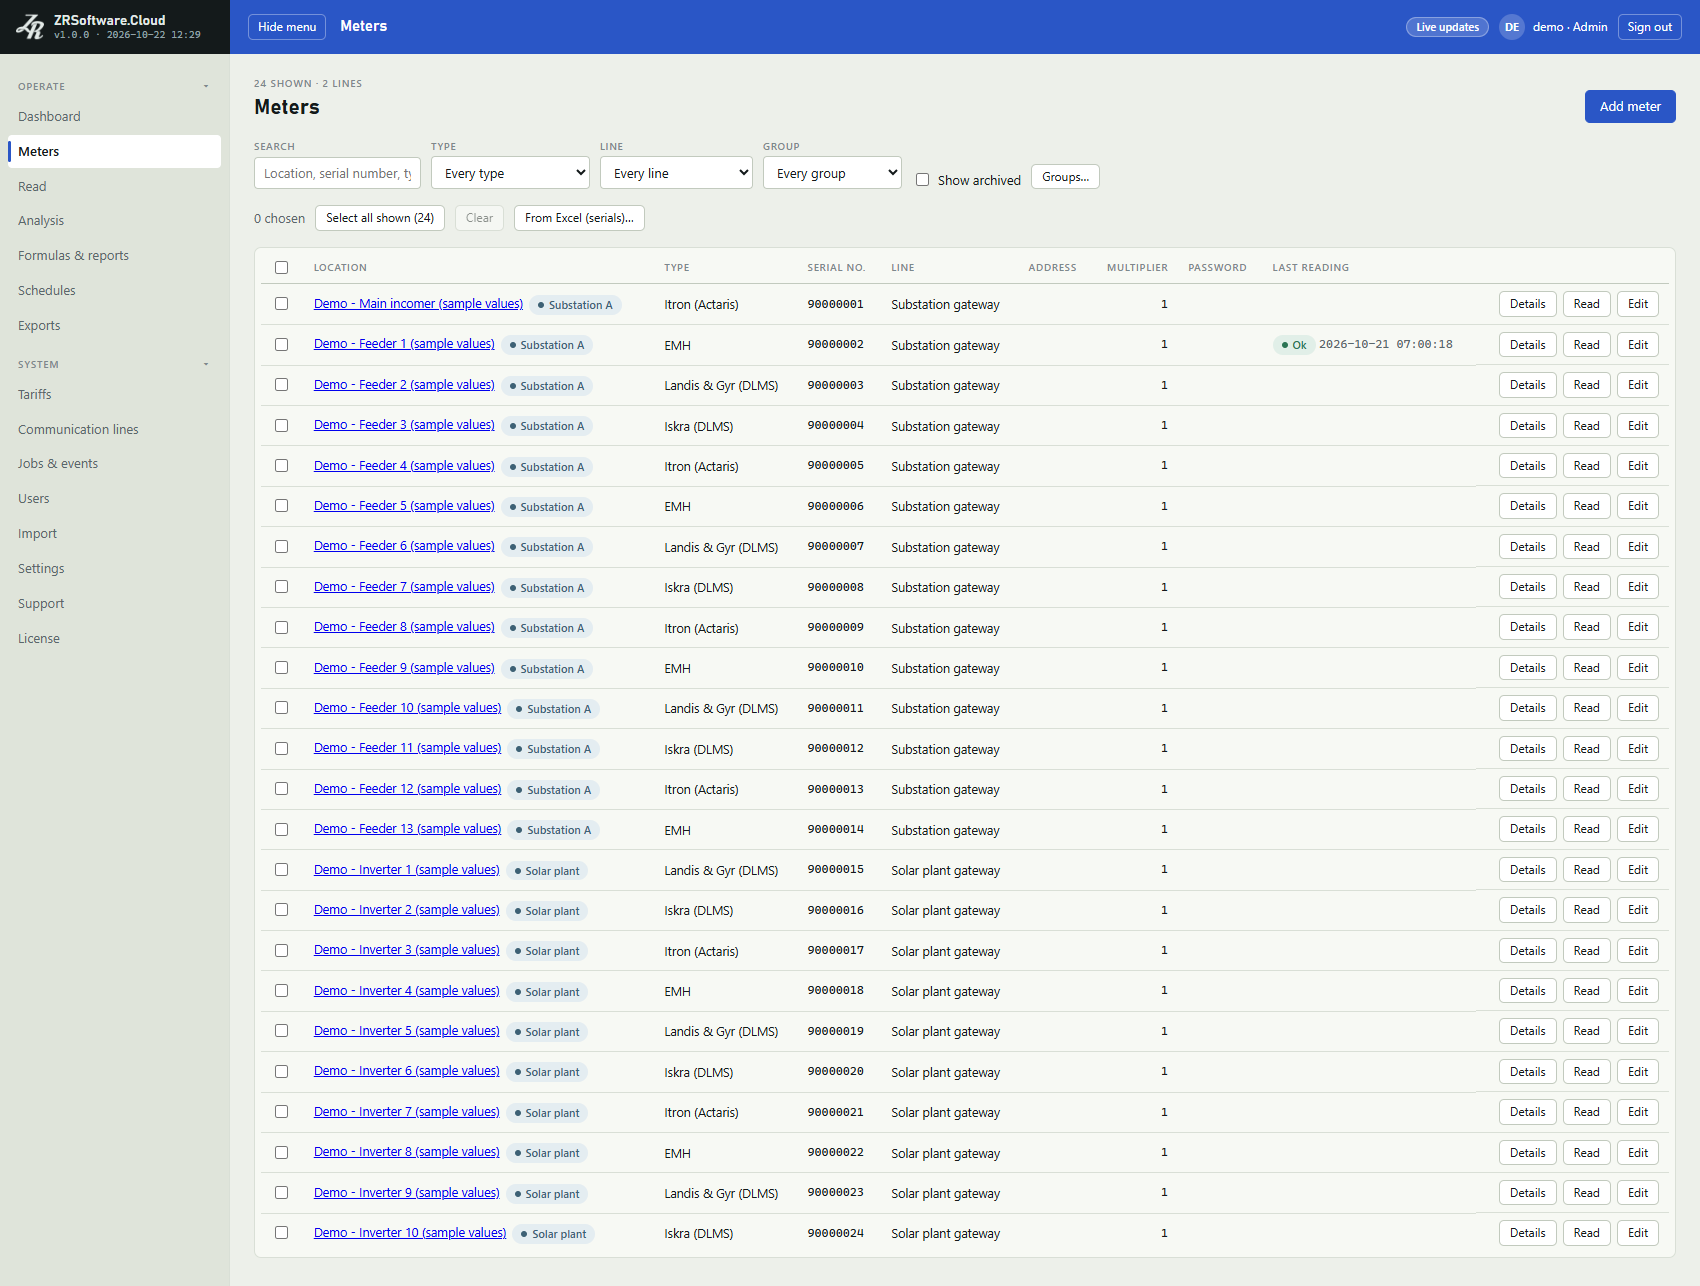This screenshot has height=1286, width=1700.
Task: Open Jobs & events page
Action: click(114, 464)
